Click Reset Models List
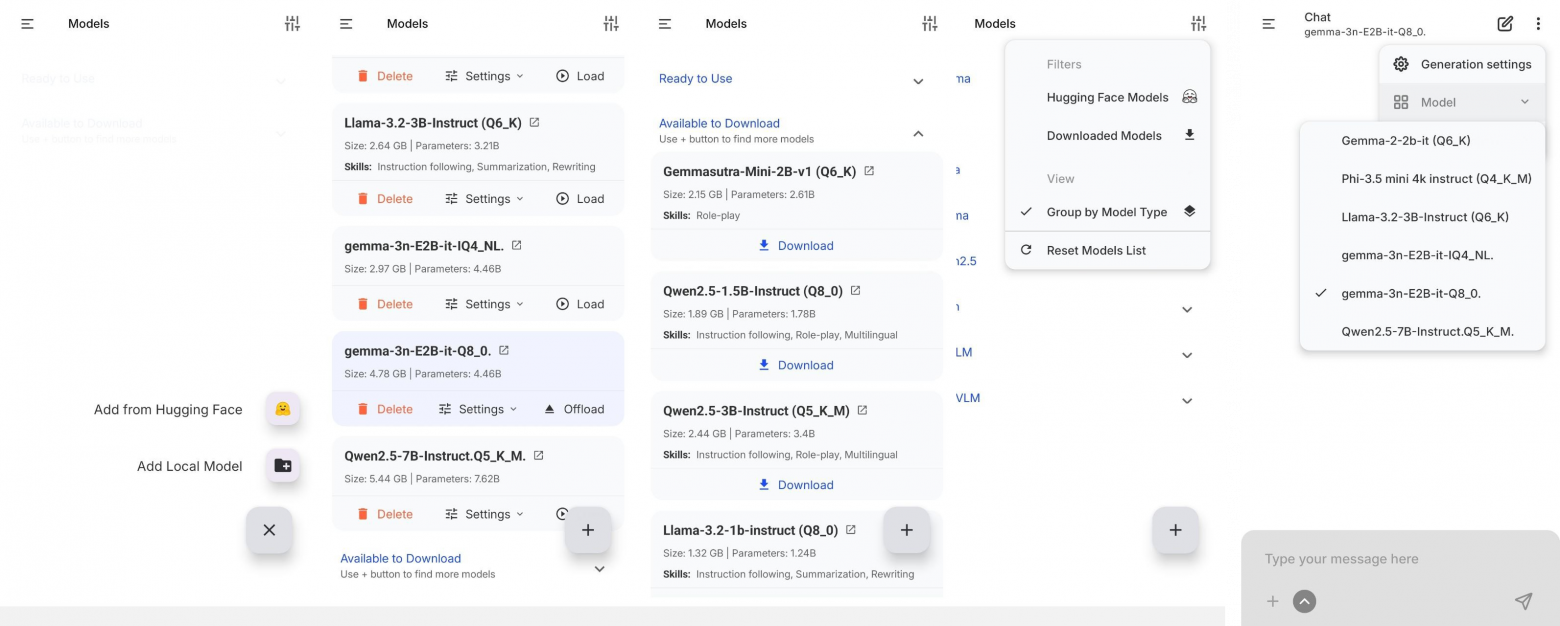1560x626 pixels. [x=1108, y=250]
